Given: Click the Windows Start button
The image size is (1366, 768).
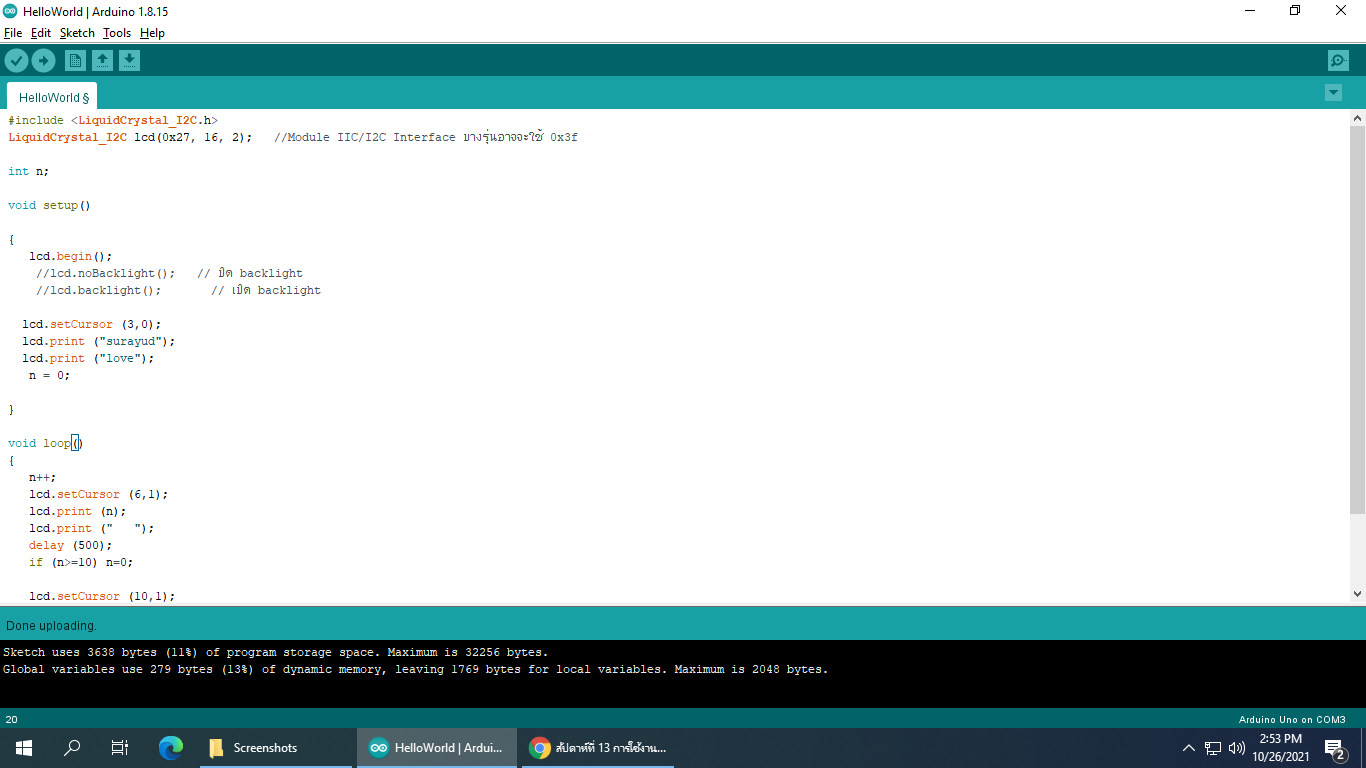Looking at the screenshot, I should pos(24,747).
